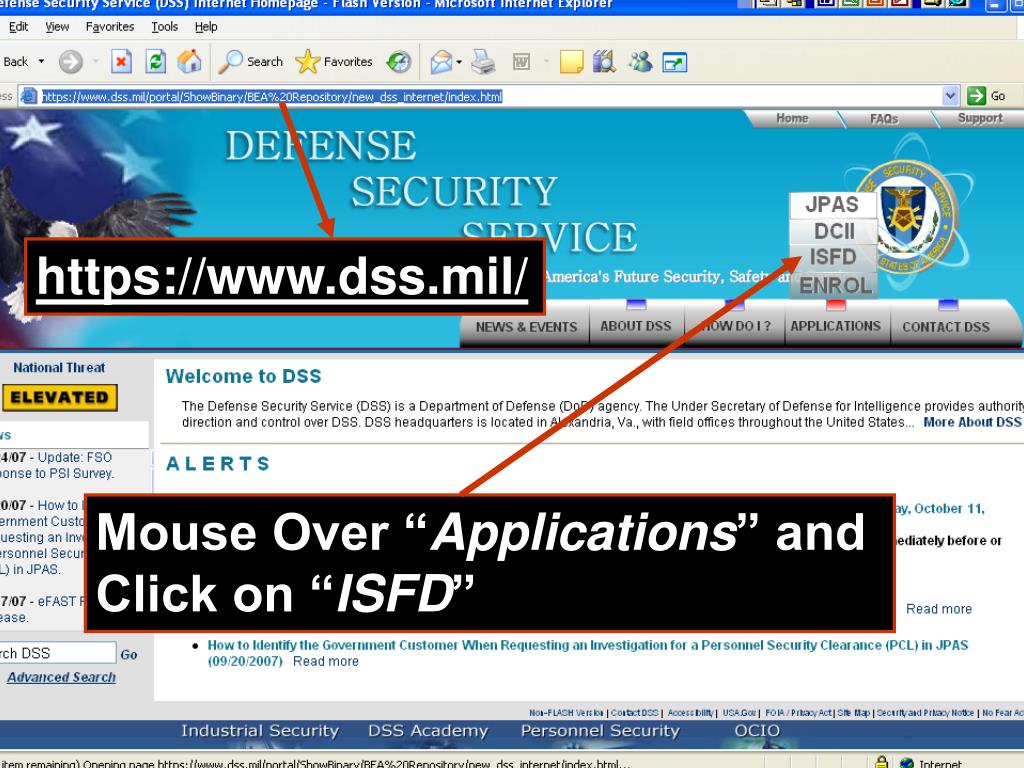Click into the Search DSS text field
The width and height of the screenshot is (1024, 768).
(57, 652)
